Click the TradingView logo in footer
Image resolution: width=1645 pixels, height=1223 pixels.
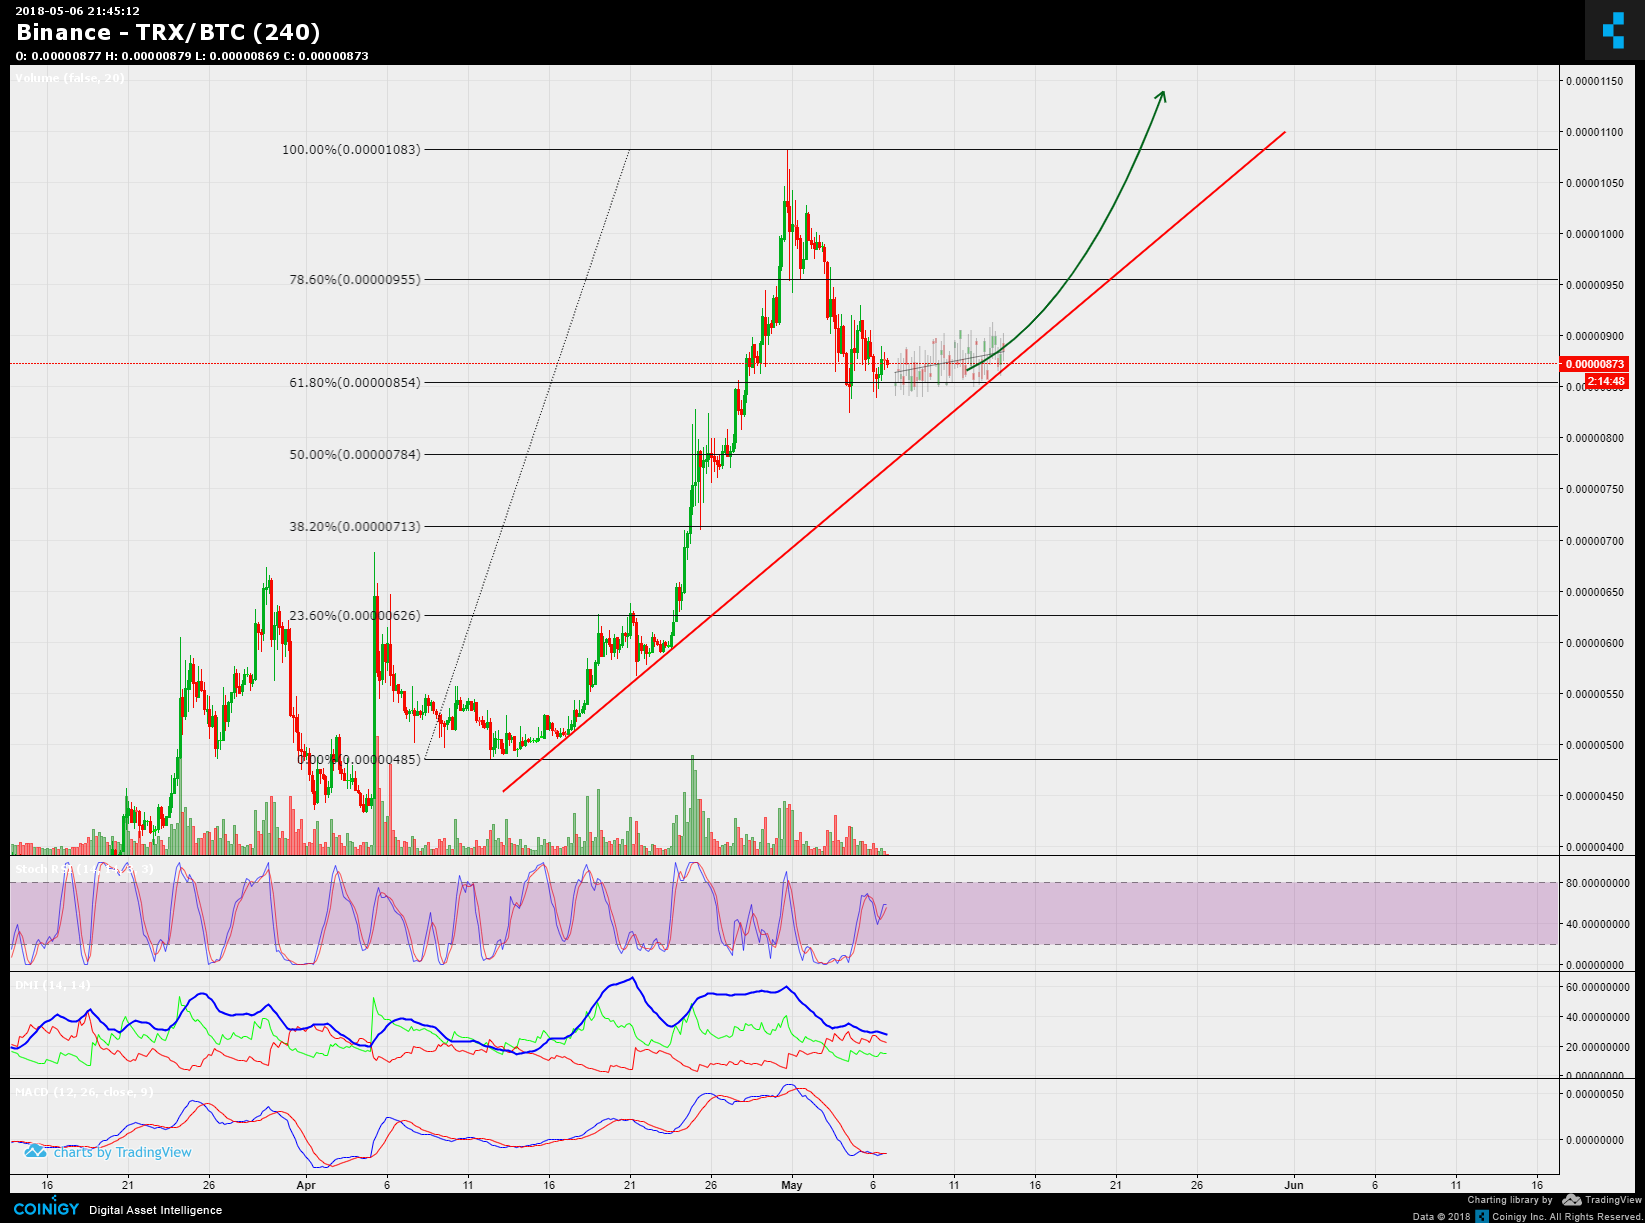click(1602, 1200)
